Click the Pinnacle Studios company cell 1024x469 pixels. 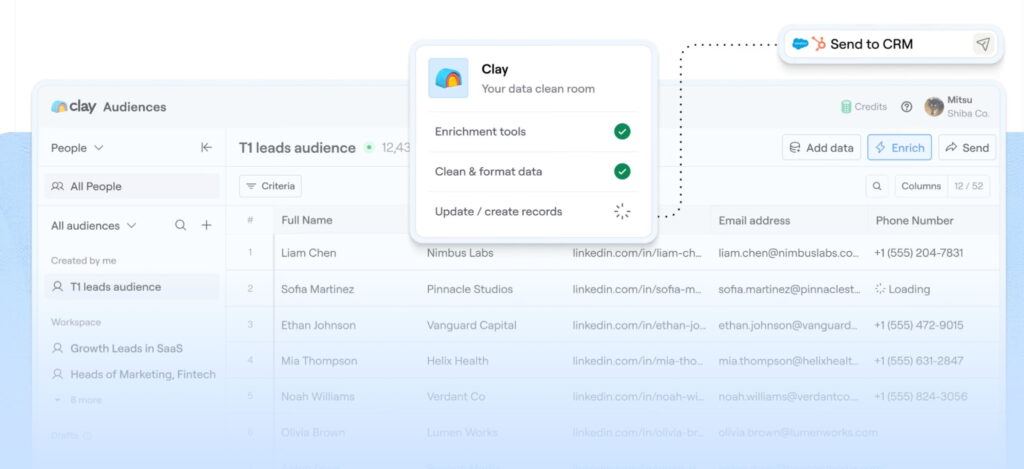470,289
